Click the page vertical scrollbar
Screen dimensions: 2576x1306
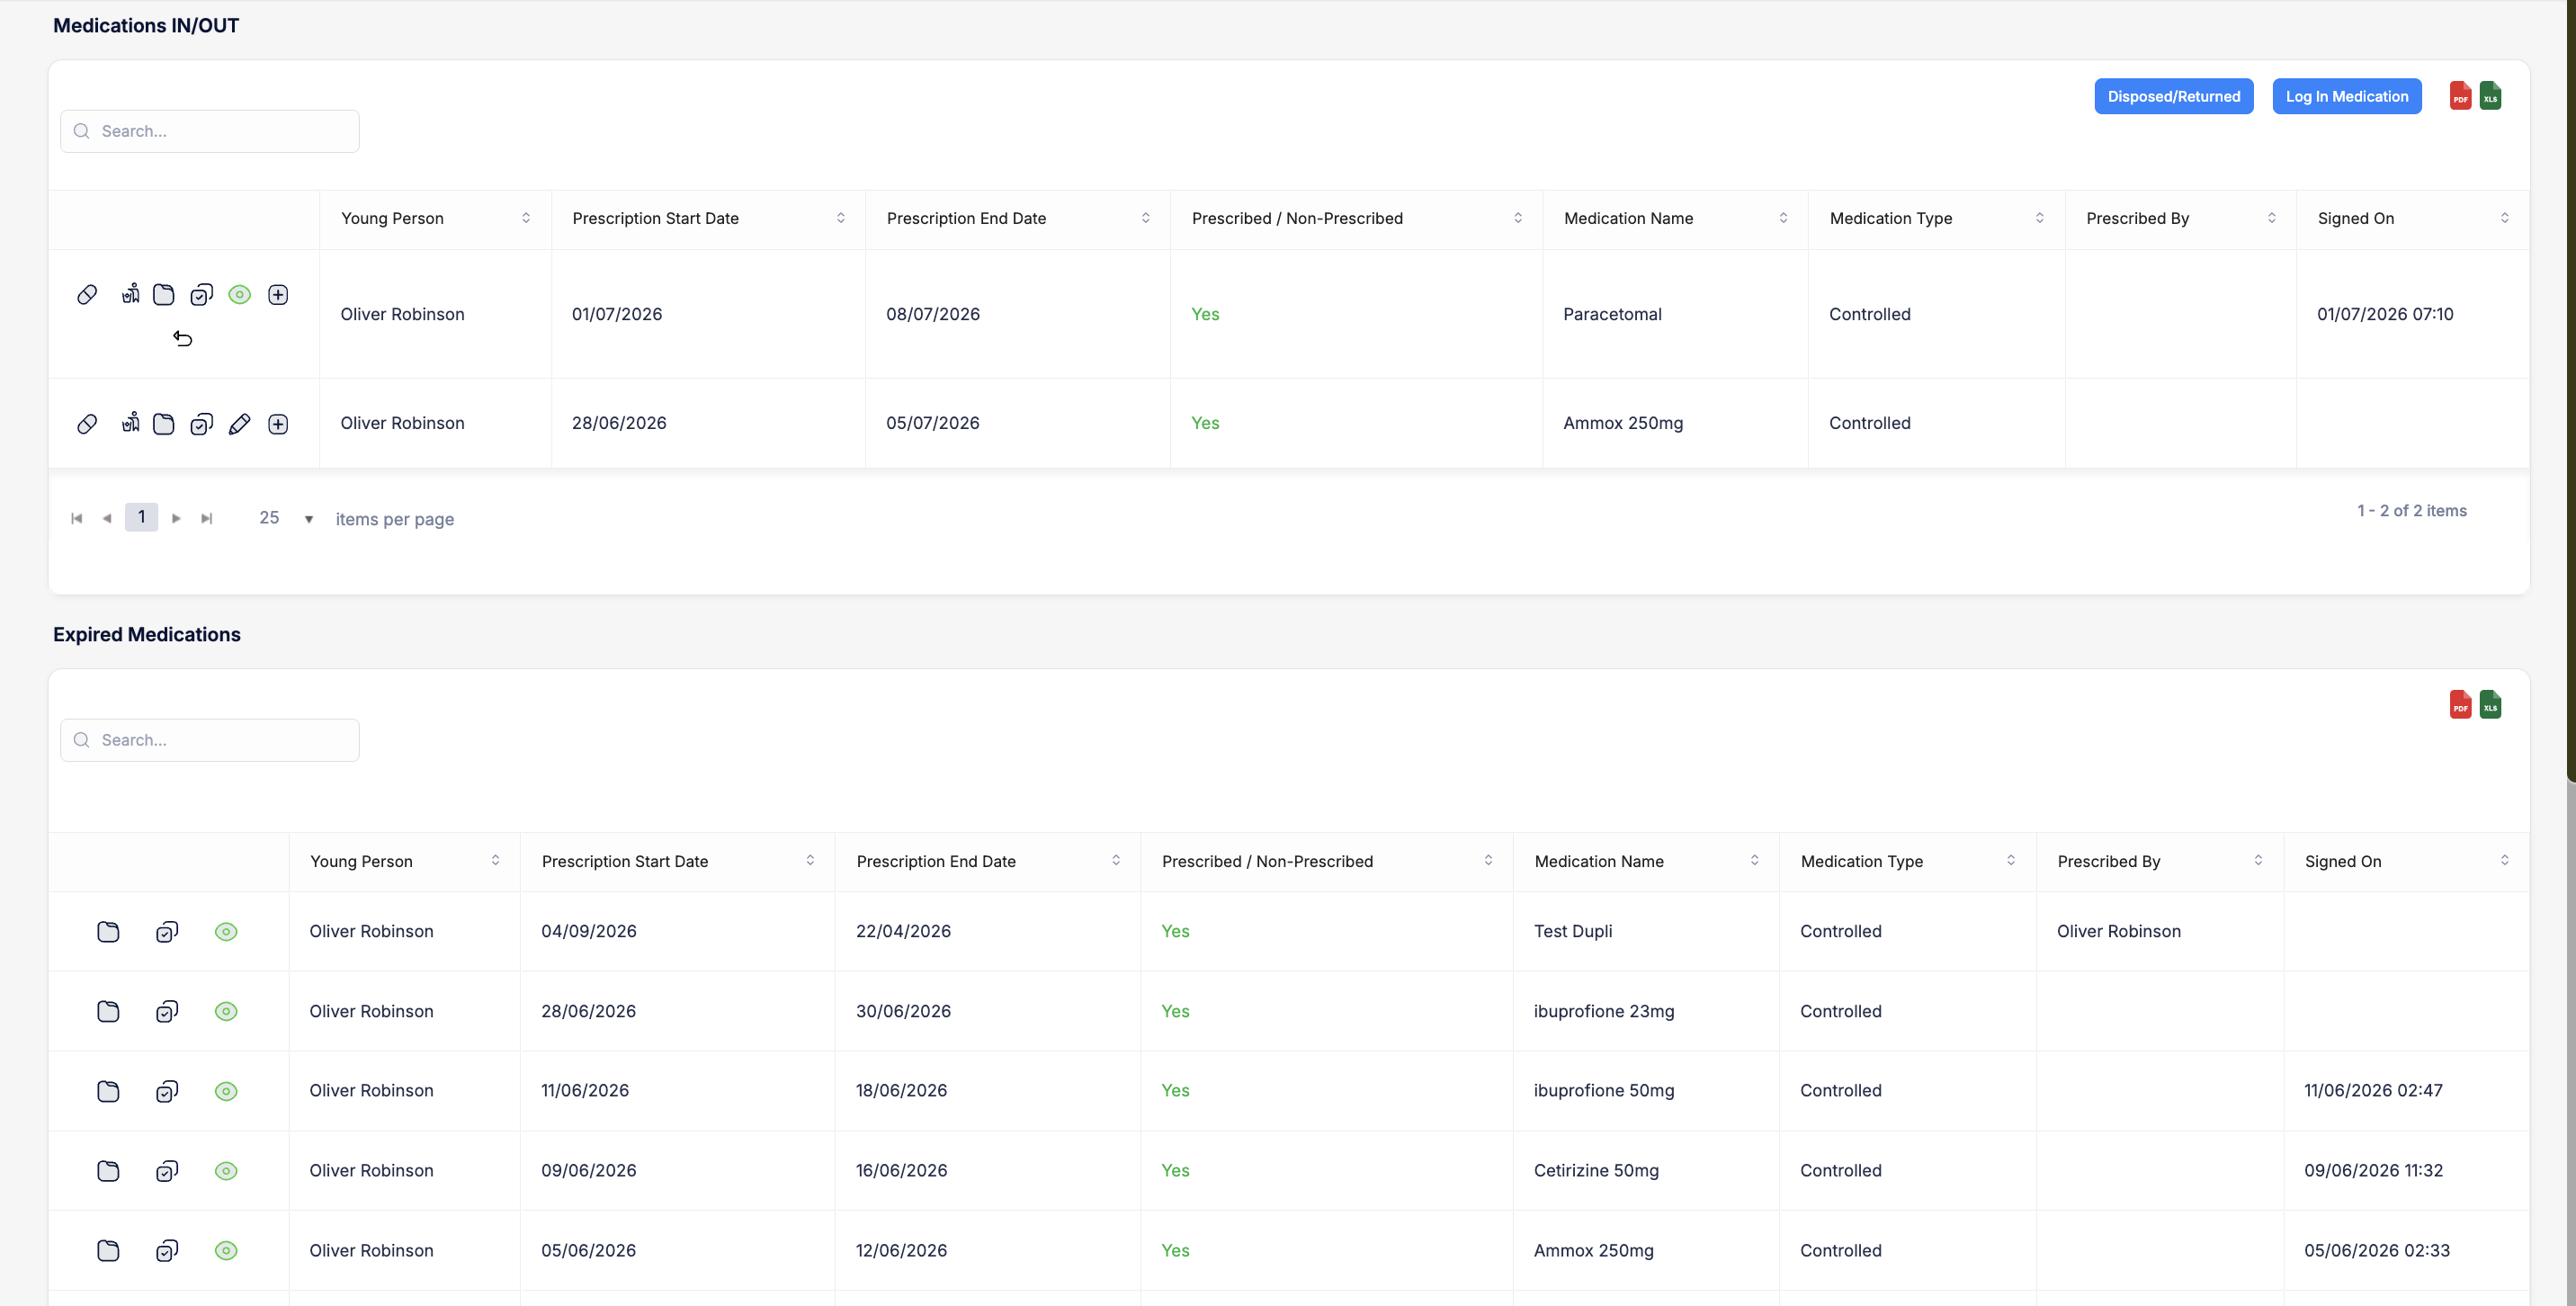coord(2570,390)
